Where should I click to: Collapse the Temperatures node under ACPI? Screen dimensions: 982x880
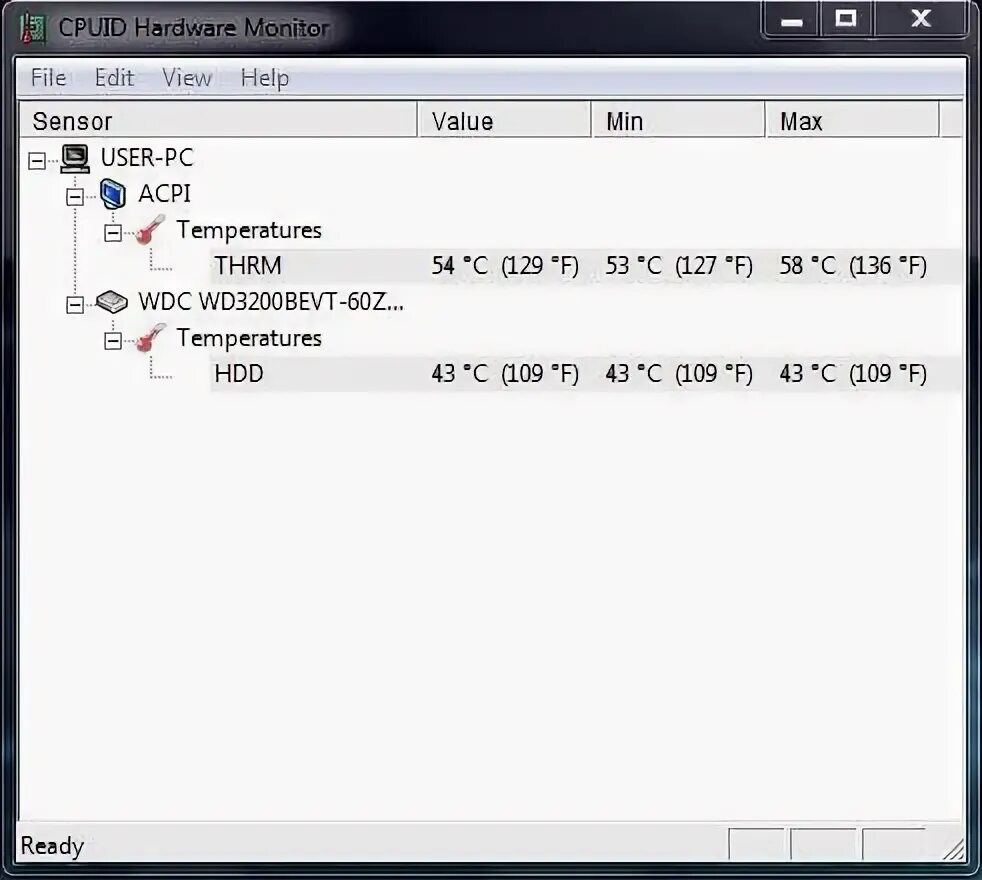click(113, 234)
